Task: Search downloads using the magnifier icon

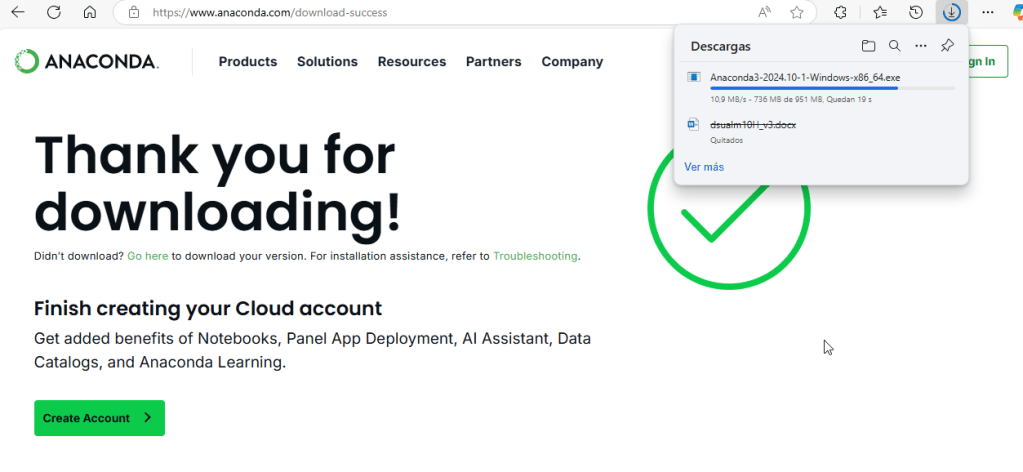Action: (894, 46)
